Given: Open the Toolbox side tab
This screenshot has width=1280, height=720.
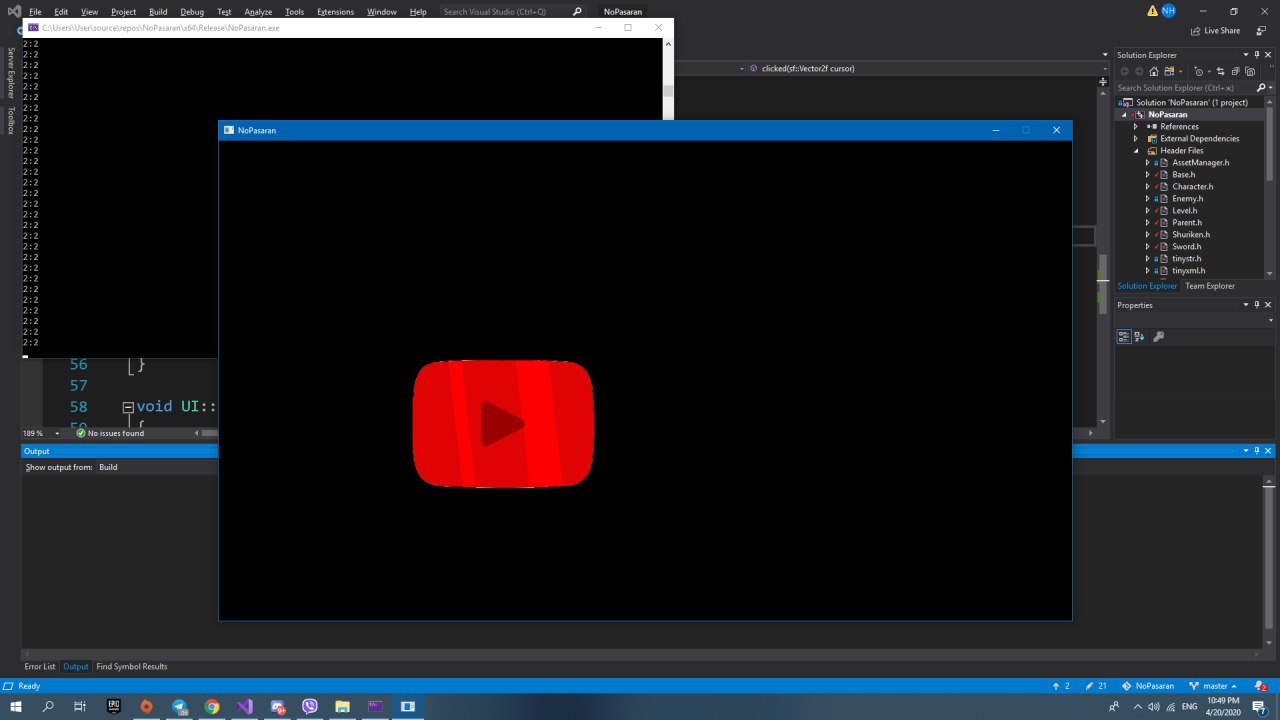Looking at the screenshot, I should coord(11,120).
